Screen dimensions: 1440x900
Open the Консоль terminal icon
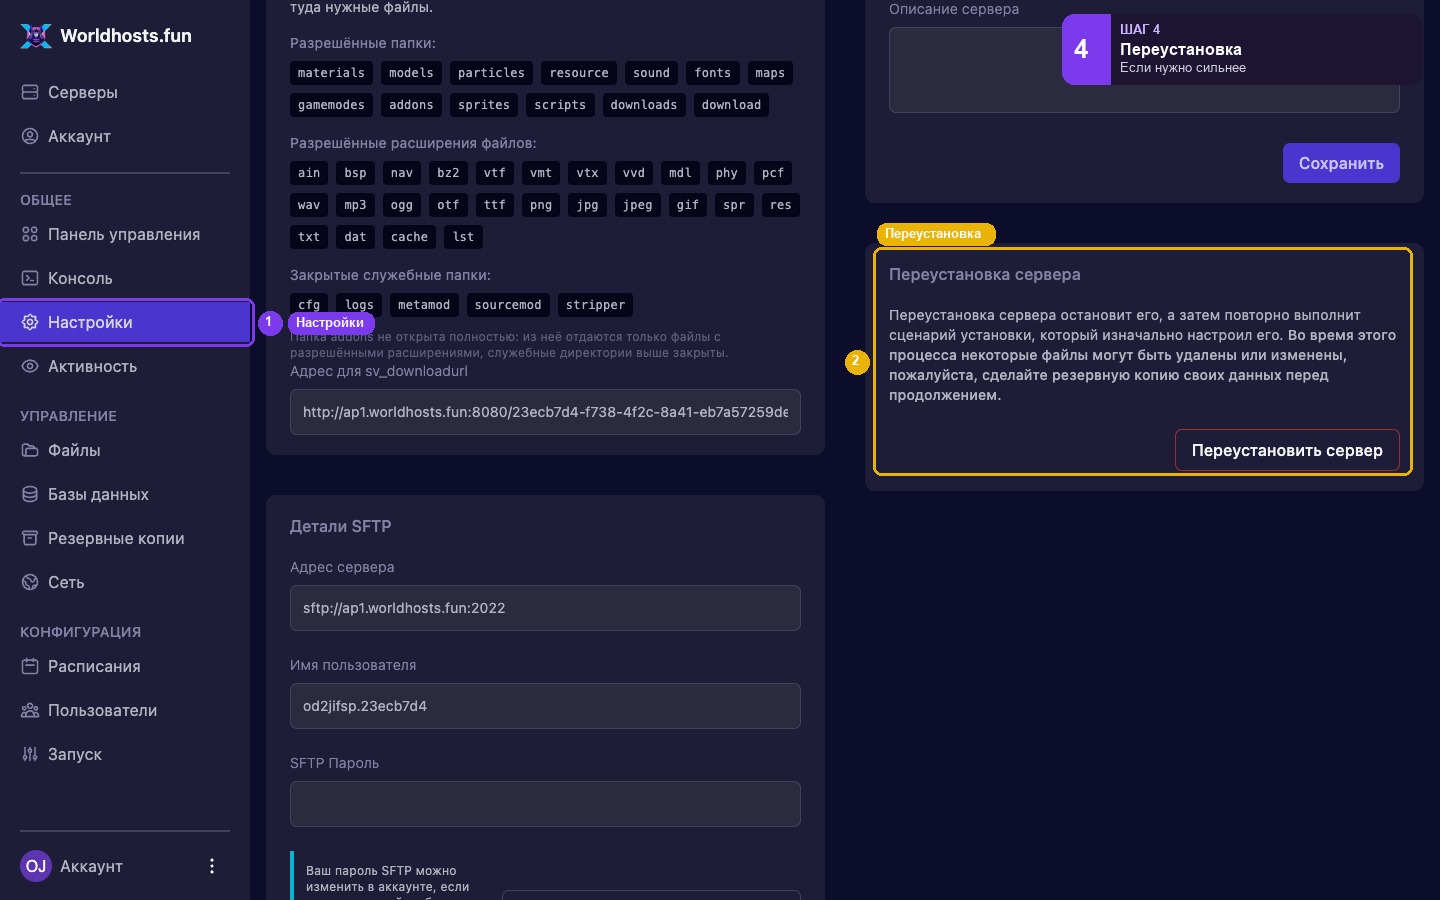click(x=30, y=278)
